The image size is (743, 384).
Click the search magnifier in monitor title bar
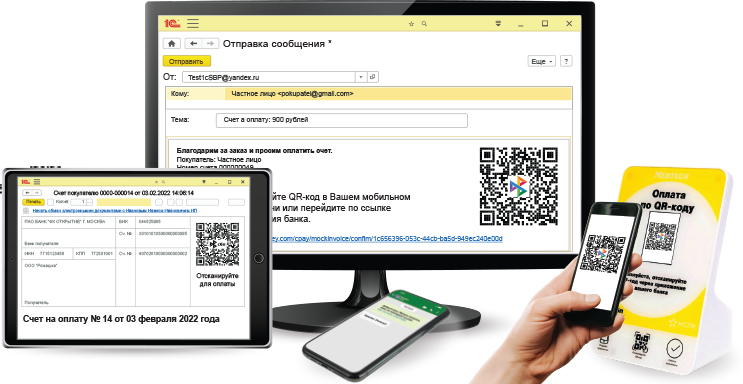point(424,24)
